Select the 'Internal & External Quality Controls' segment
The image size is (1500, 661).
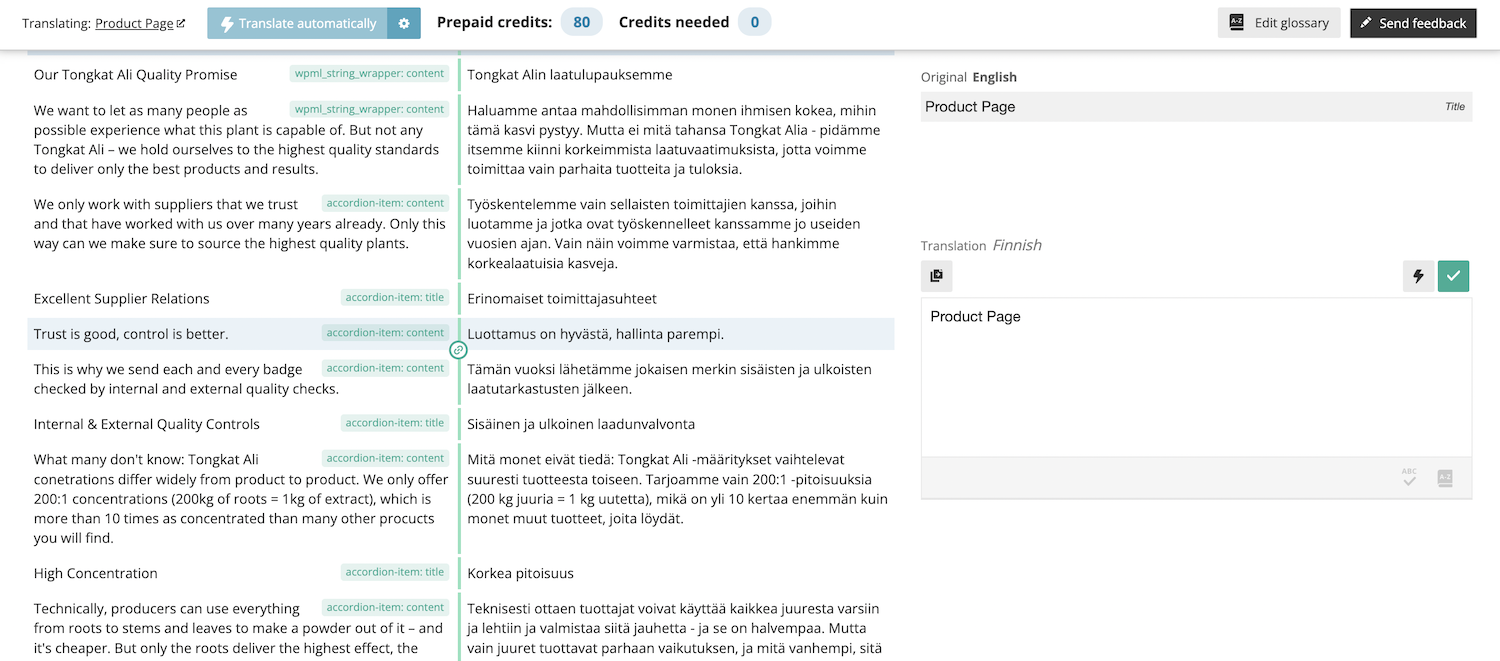pyautogui.click(x=146, y=423)
